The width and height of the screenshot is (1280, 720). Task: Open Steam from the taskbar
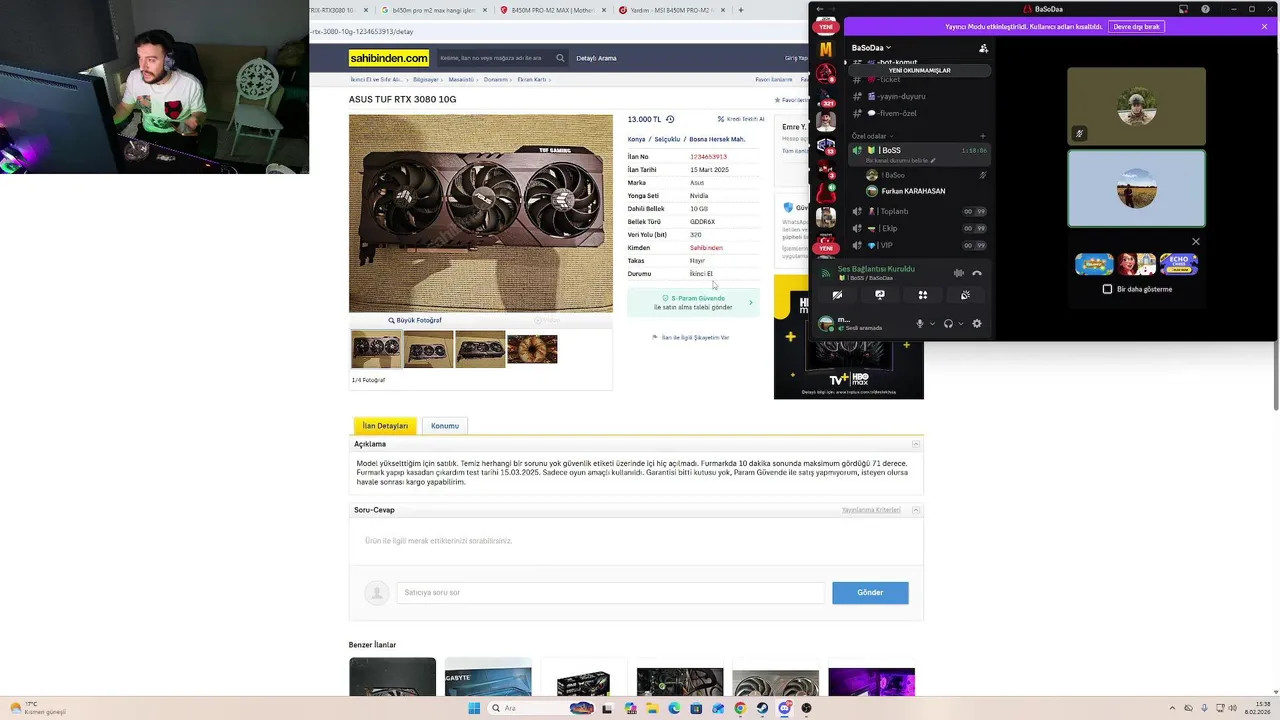click(x=762, y=708)
